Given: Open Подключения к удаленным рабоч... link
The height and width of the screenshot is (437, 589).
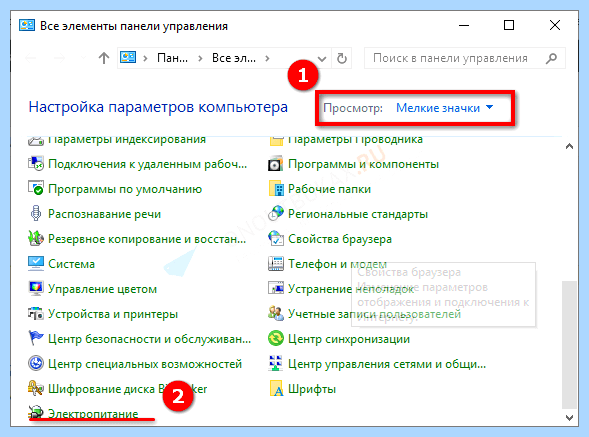Looking at the screenshot, I should pos(148,164).
